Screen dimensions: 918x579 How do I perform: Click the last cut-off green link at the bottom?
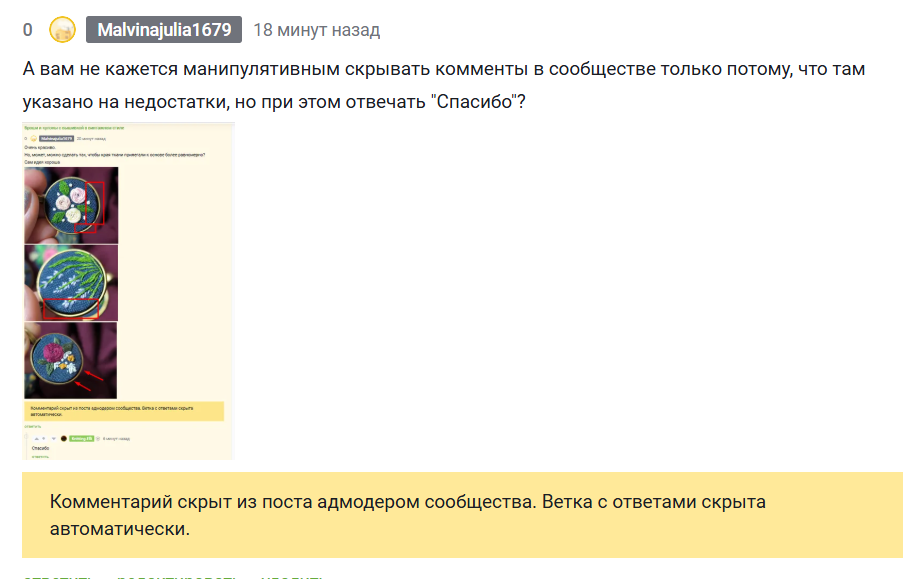(292, 577)
